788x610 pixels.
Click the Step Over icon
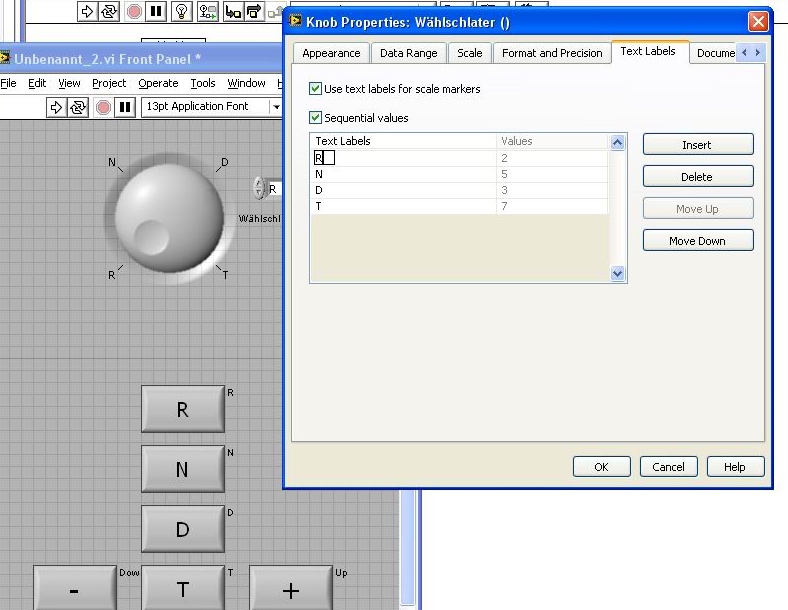pyautogui.click(x=254, y=11)
